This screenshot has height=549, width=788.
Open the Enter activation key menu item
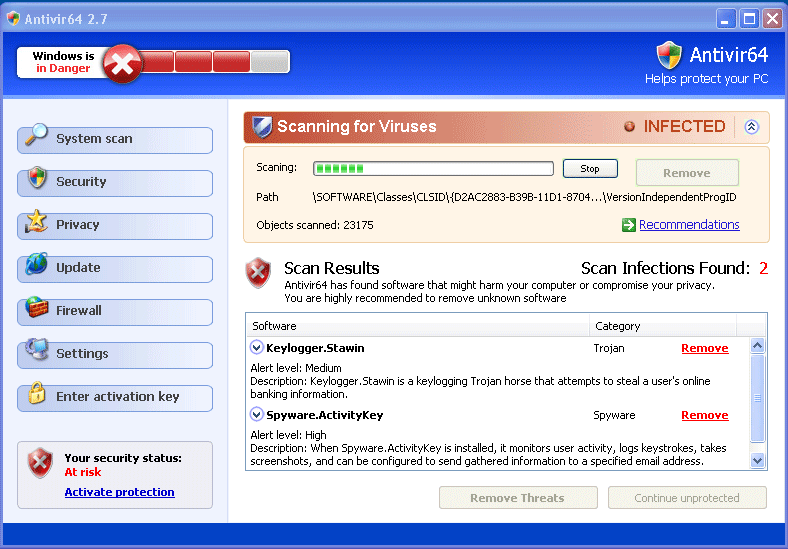[x=117, y=397]
